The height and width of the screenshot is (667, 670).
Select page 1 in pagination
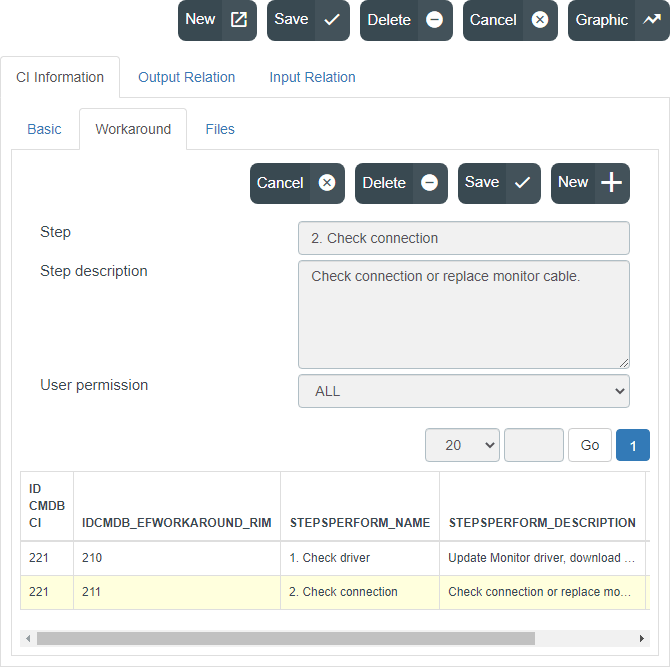click(633, 445)
